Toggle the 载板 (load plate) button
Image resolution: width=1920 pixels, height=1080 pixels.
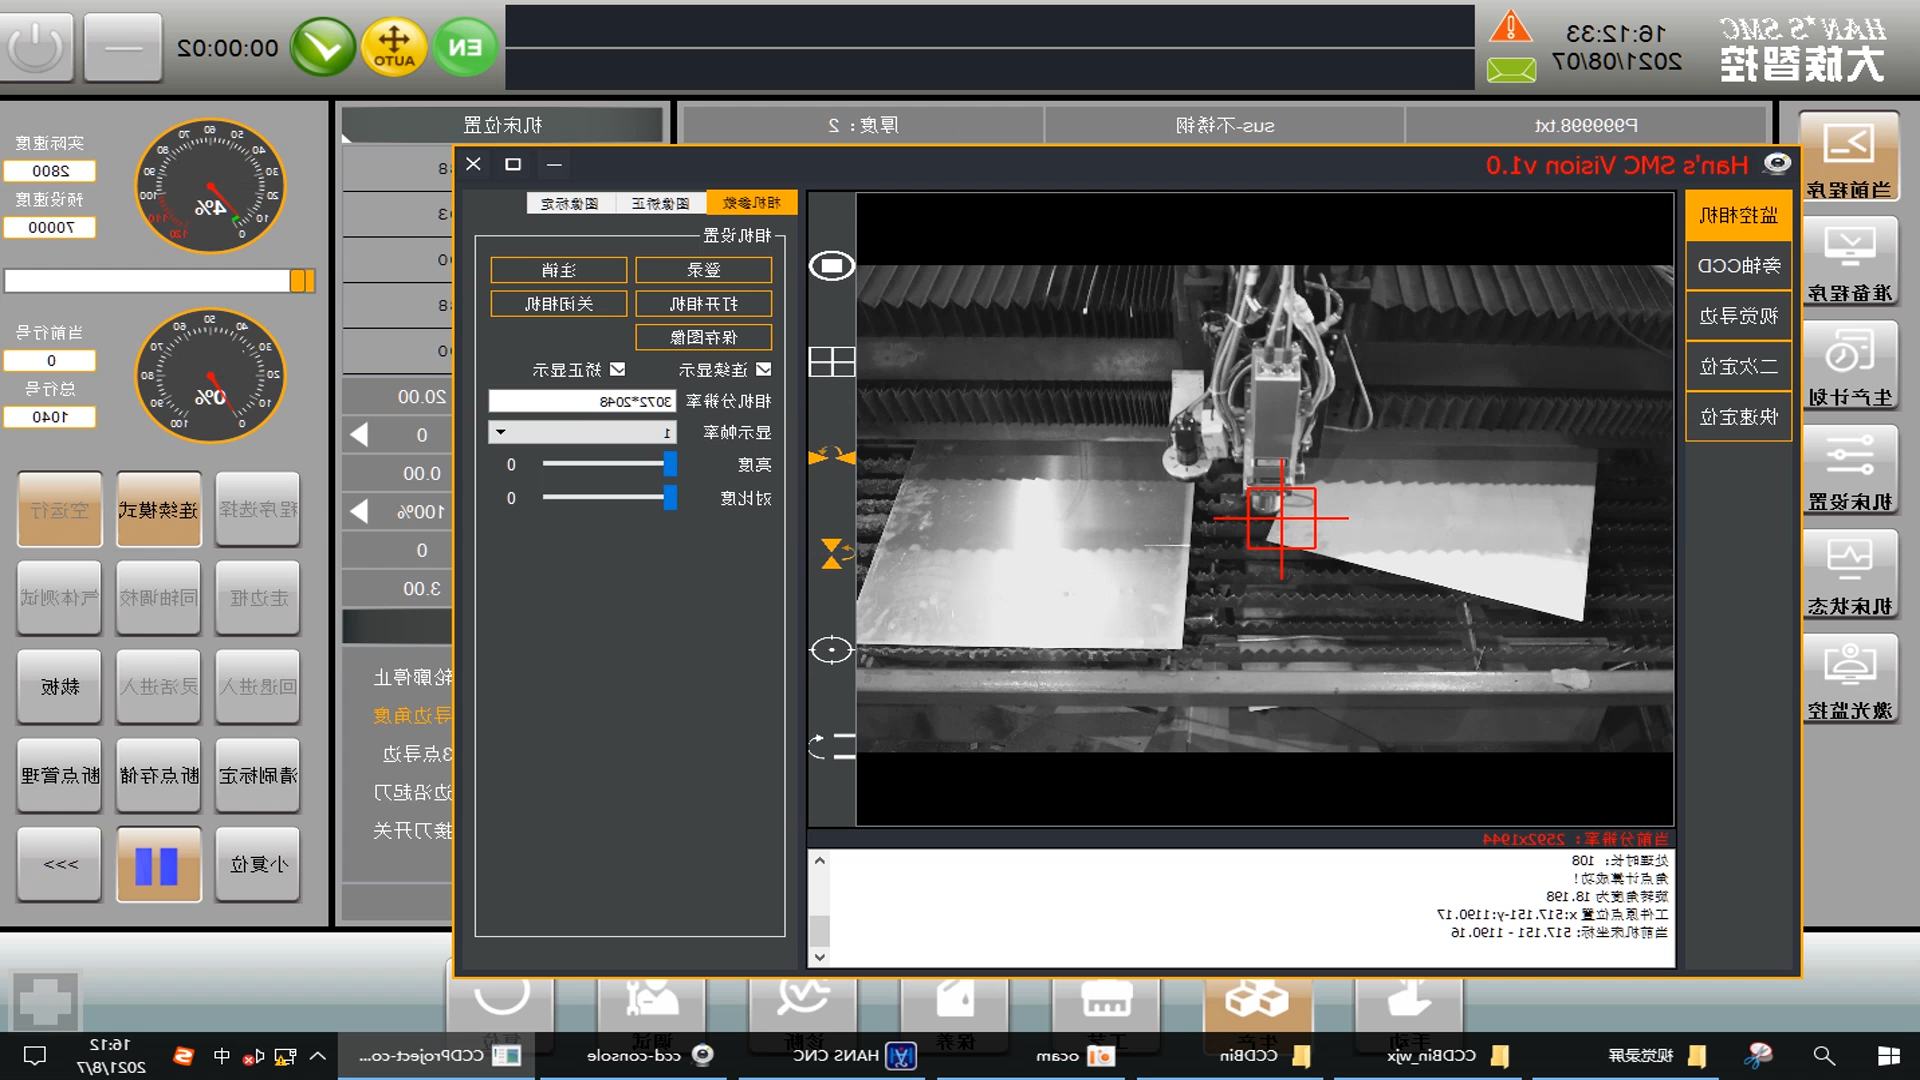pos(60,687)
